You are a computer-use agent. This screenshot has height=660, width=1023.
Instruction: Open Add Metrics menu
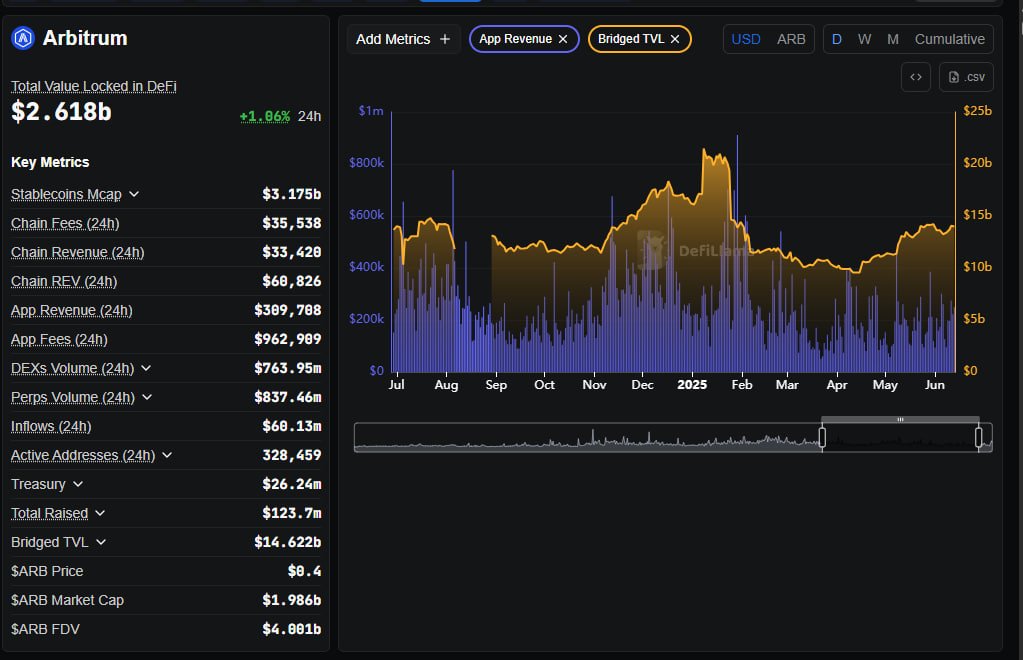click(403, 39)
